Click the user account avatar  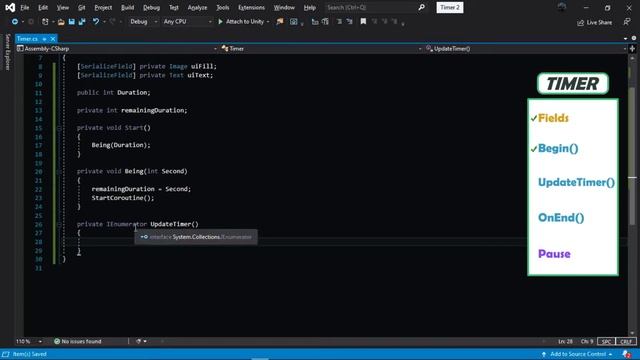562,7
